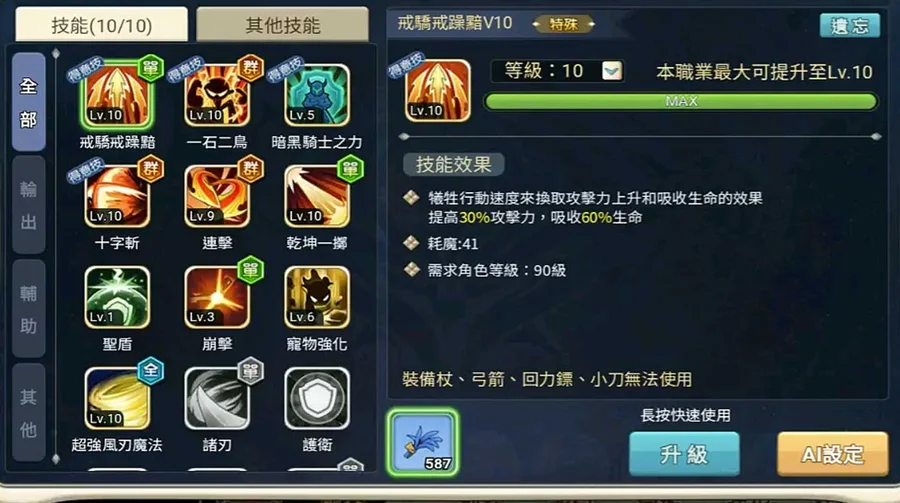Pick the 乾坤一擲 skill icon
The image size is (900, 503).
coord(317,196)
